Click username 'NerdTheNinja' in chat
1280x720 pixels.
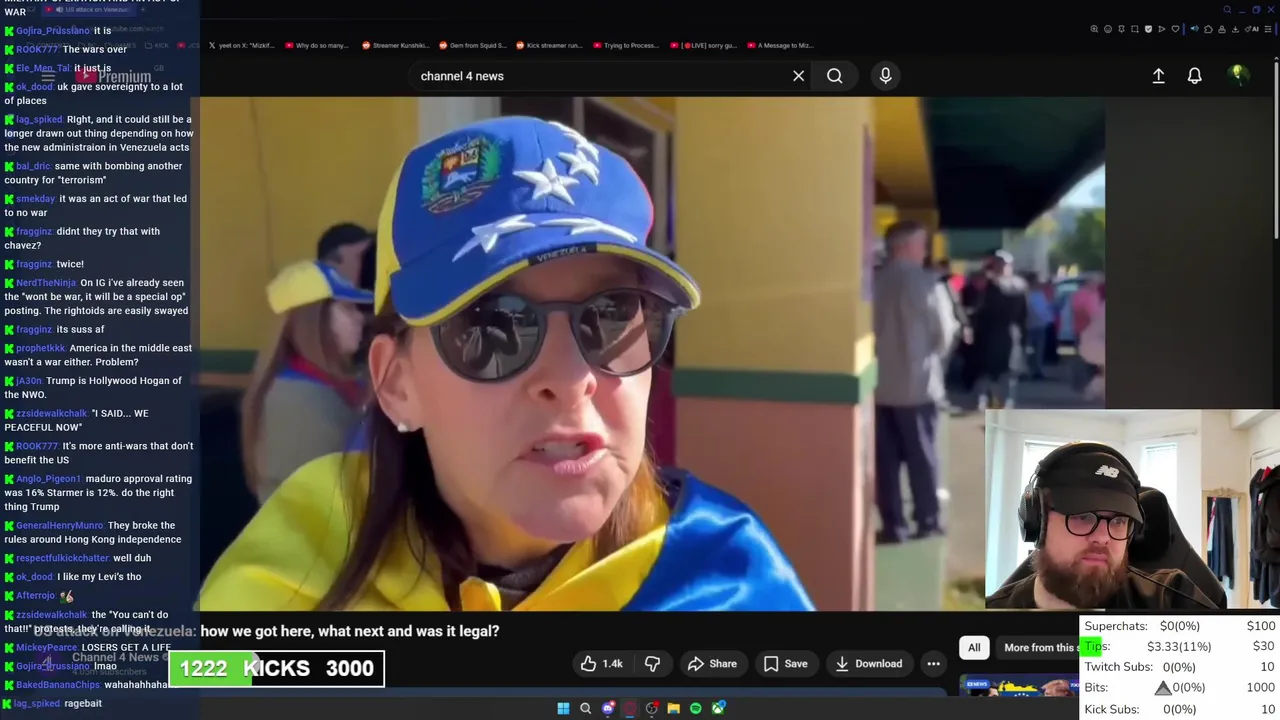(46, 283)
